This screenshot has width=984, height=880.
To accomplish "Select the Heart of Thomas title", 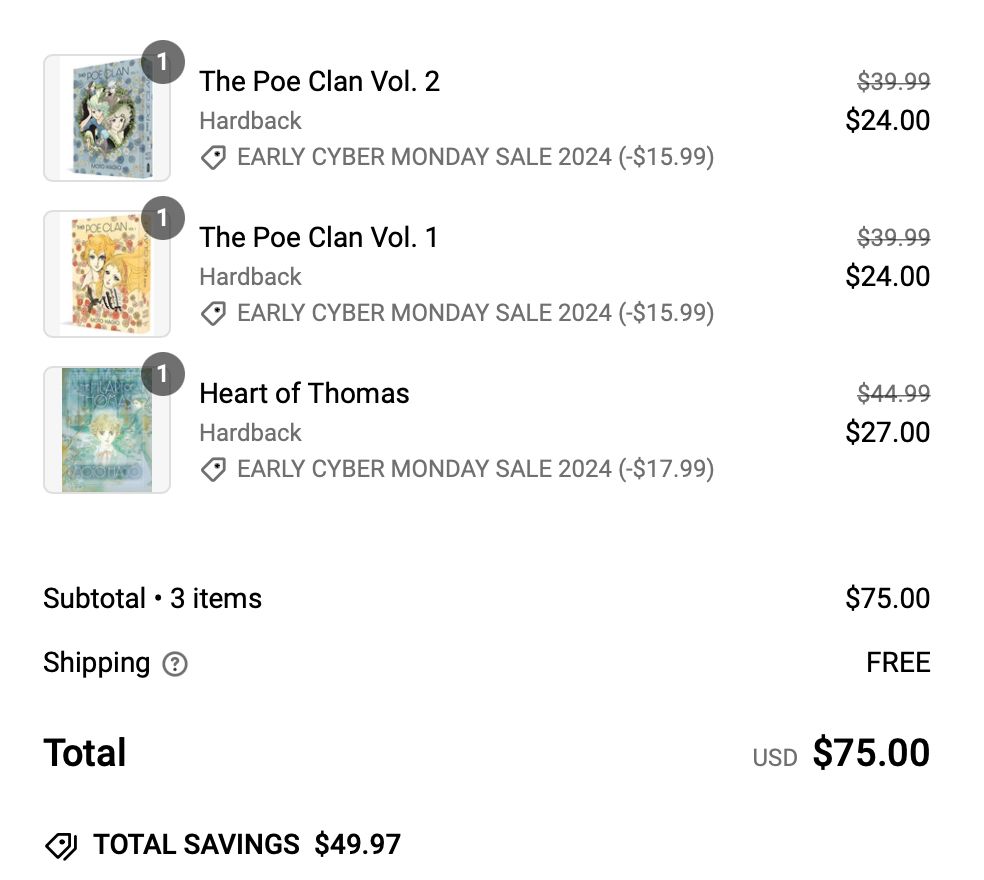I will tap(304, 393).
